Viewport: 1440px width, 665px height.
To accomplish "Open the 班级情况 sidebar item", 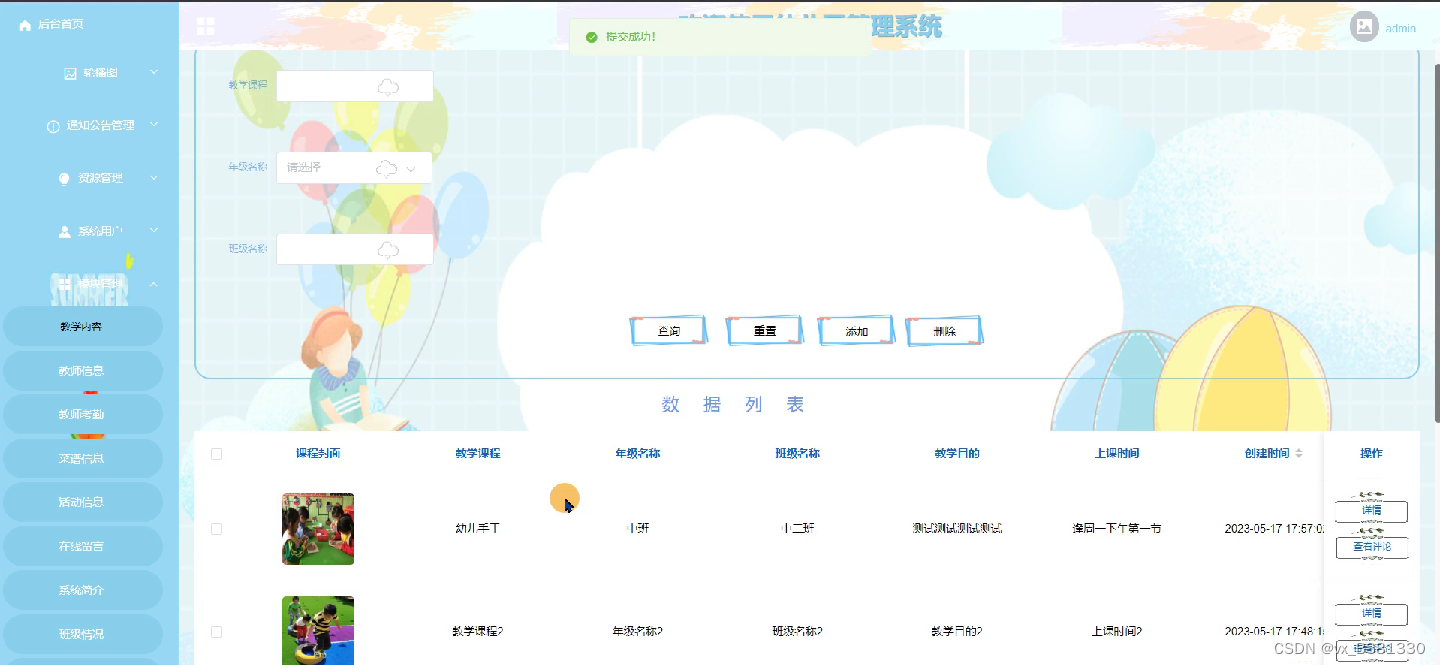I will 82,634.
